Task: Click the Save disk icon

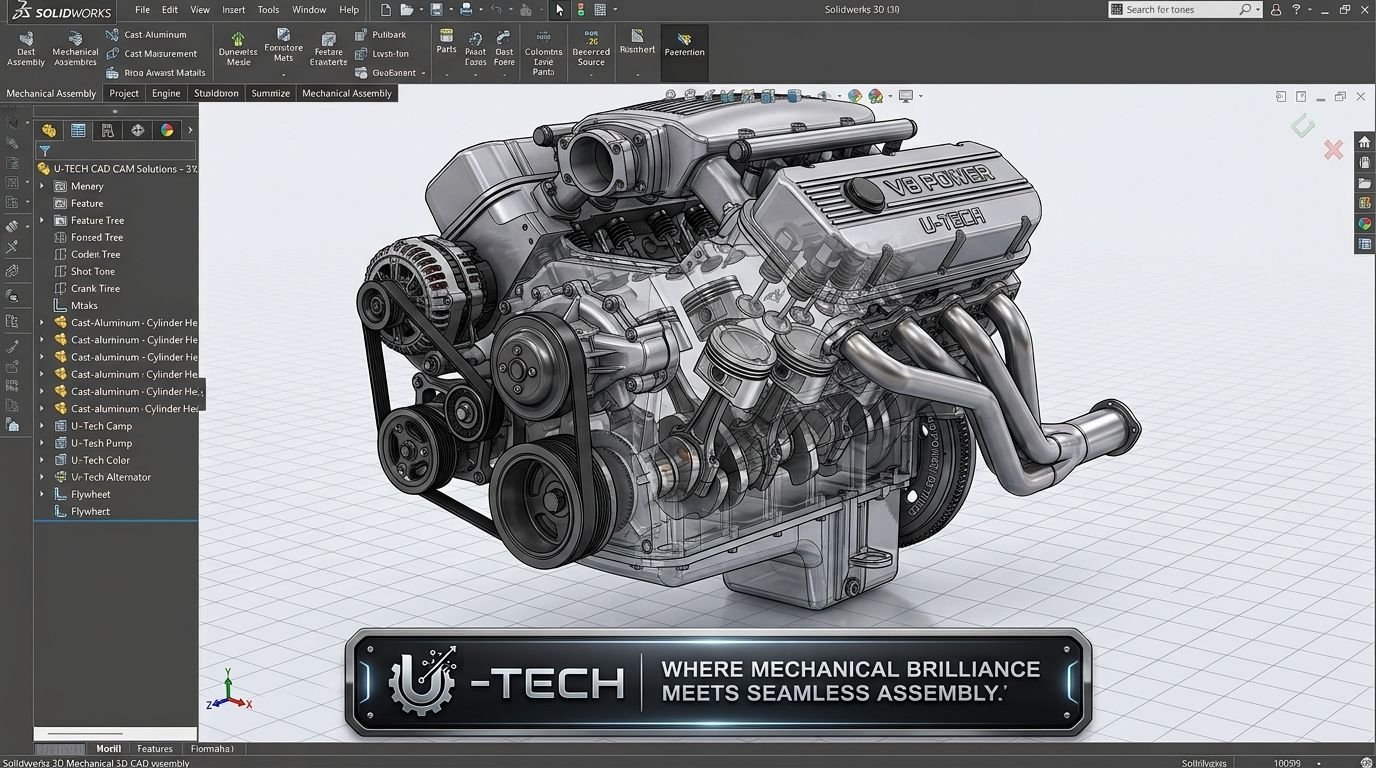Action: (436, 9)
